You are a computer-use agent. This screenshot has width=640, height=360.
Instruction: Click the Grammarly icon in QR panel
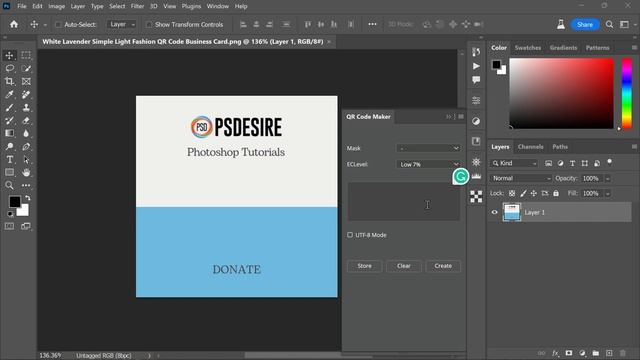point(461,176)
